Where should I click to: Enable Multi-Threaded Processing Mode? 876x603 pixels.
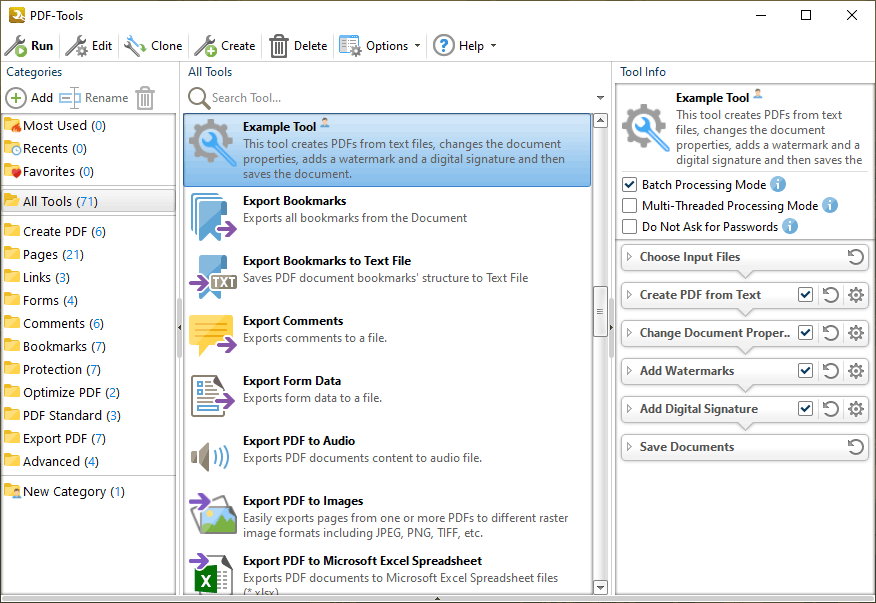point(630,206)
